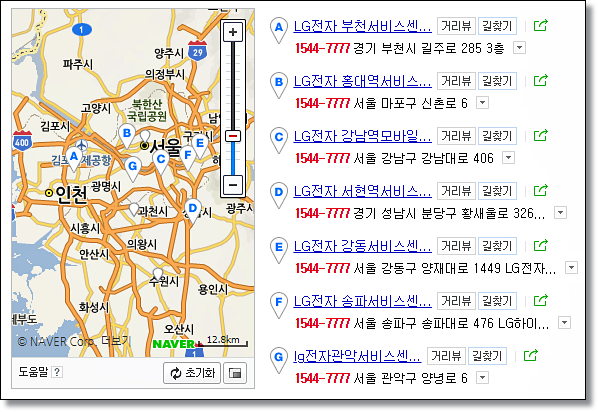Click 거리뷰 for 관악서비스센터

[446, 356]
